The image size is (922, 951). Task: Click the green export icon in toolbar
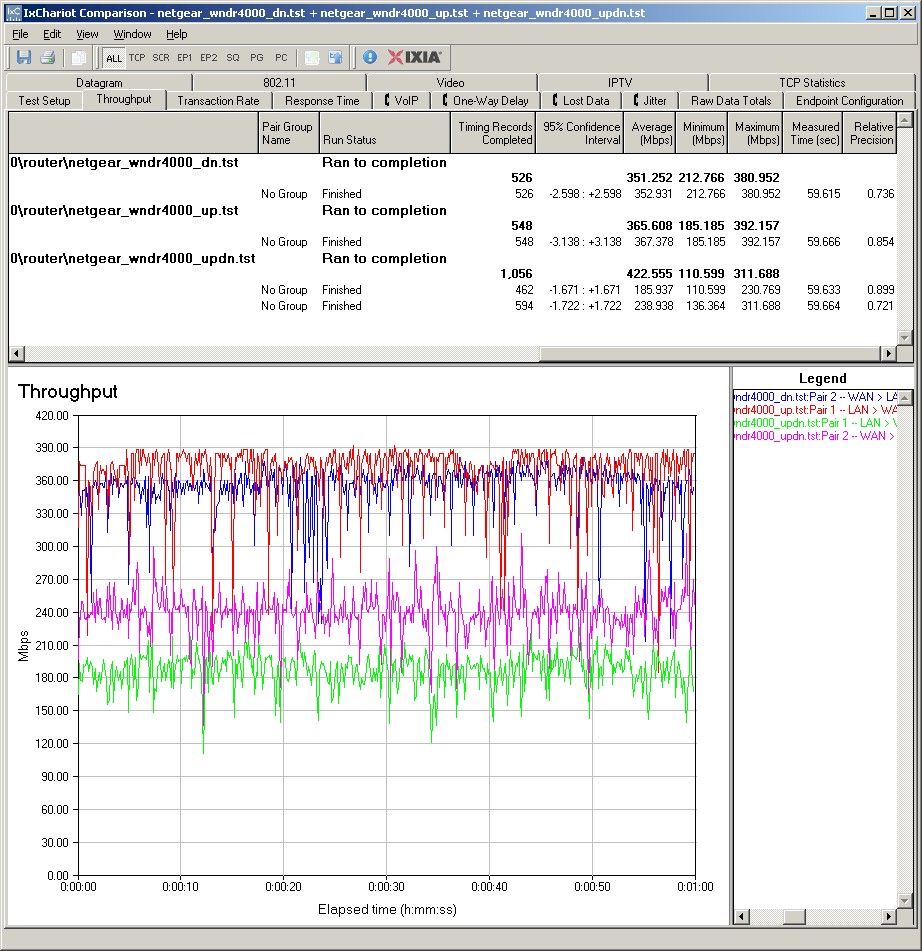coord(312,58)
